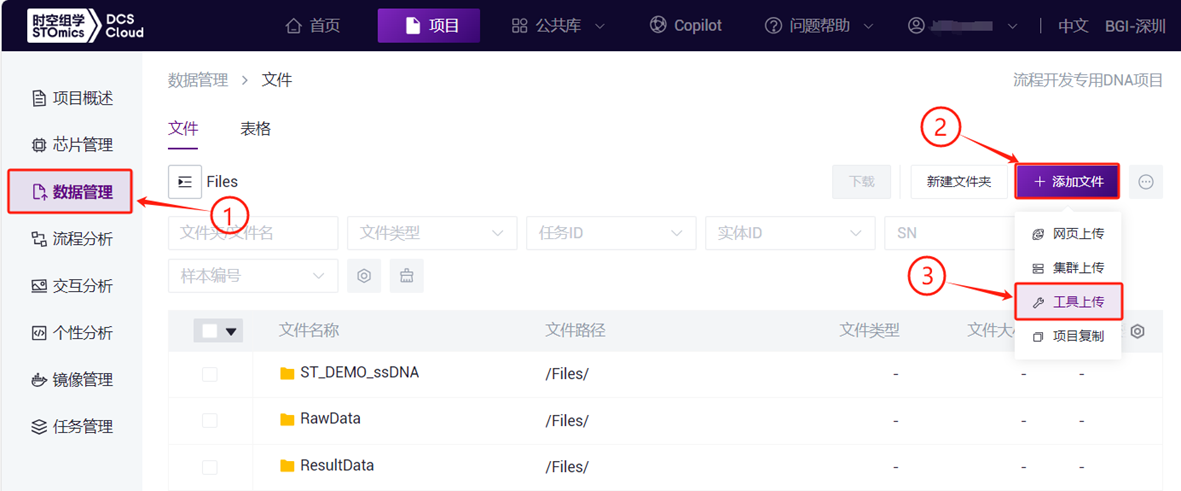Open the select-all dropdown arrow

pos(230,331)
